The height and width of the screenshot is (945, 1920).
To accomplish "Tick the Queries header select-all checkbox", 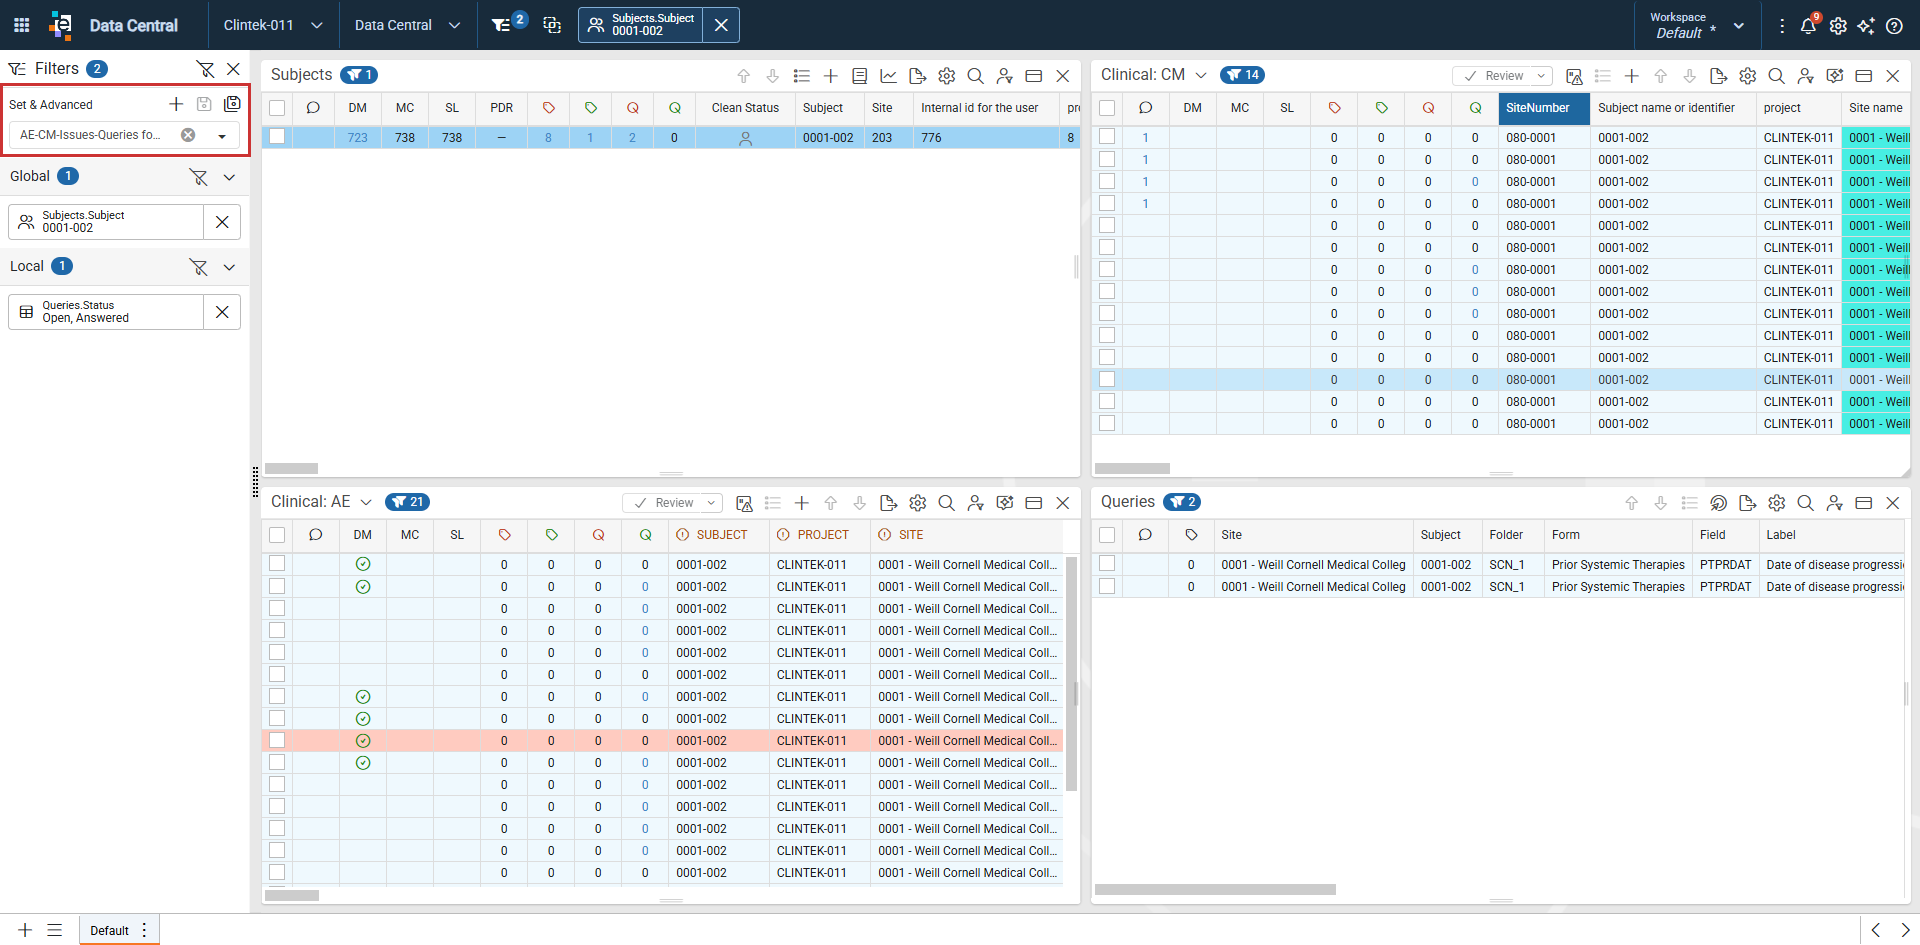I will tap(1107, 535).
